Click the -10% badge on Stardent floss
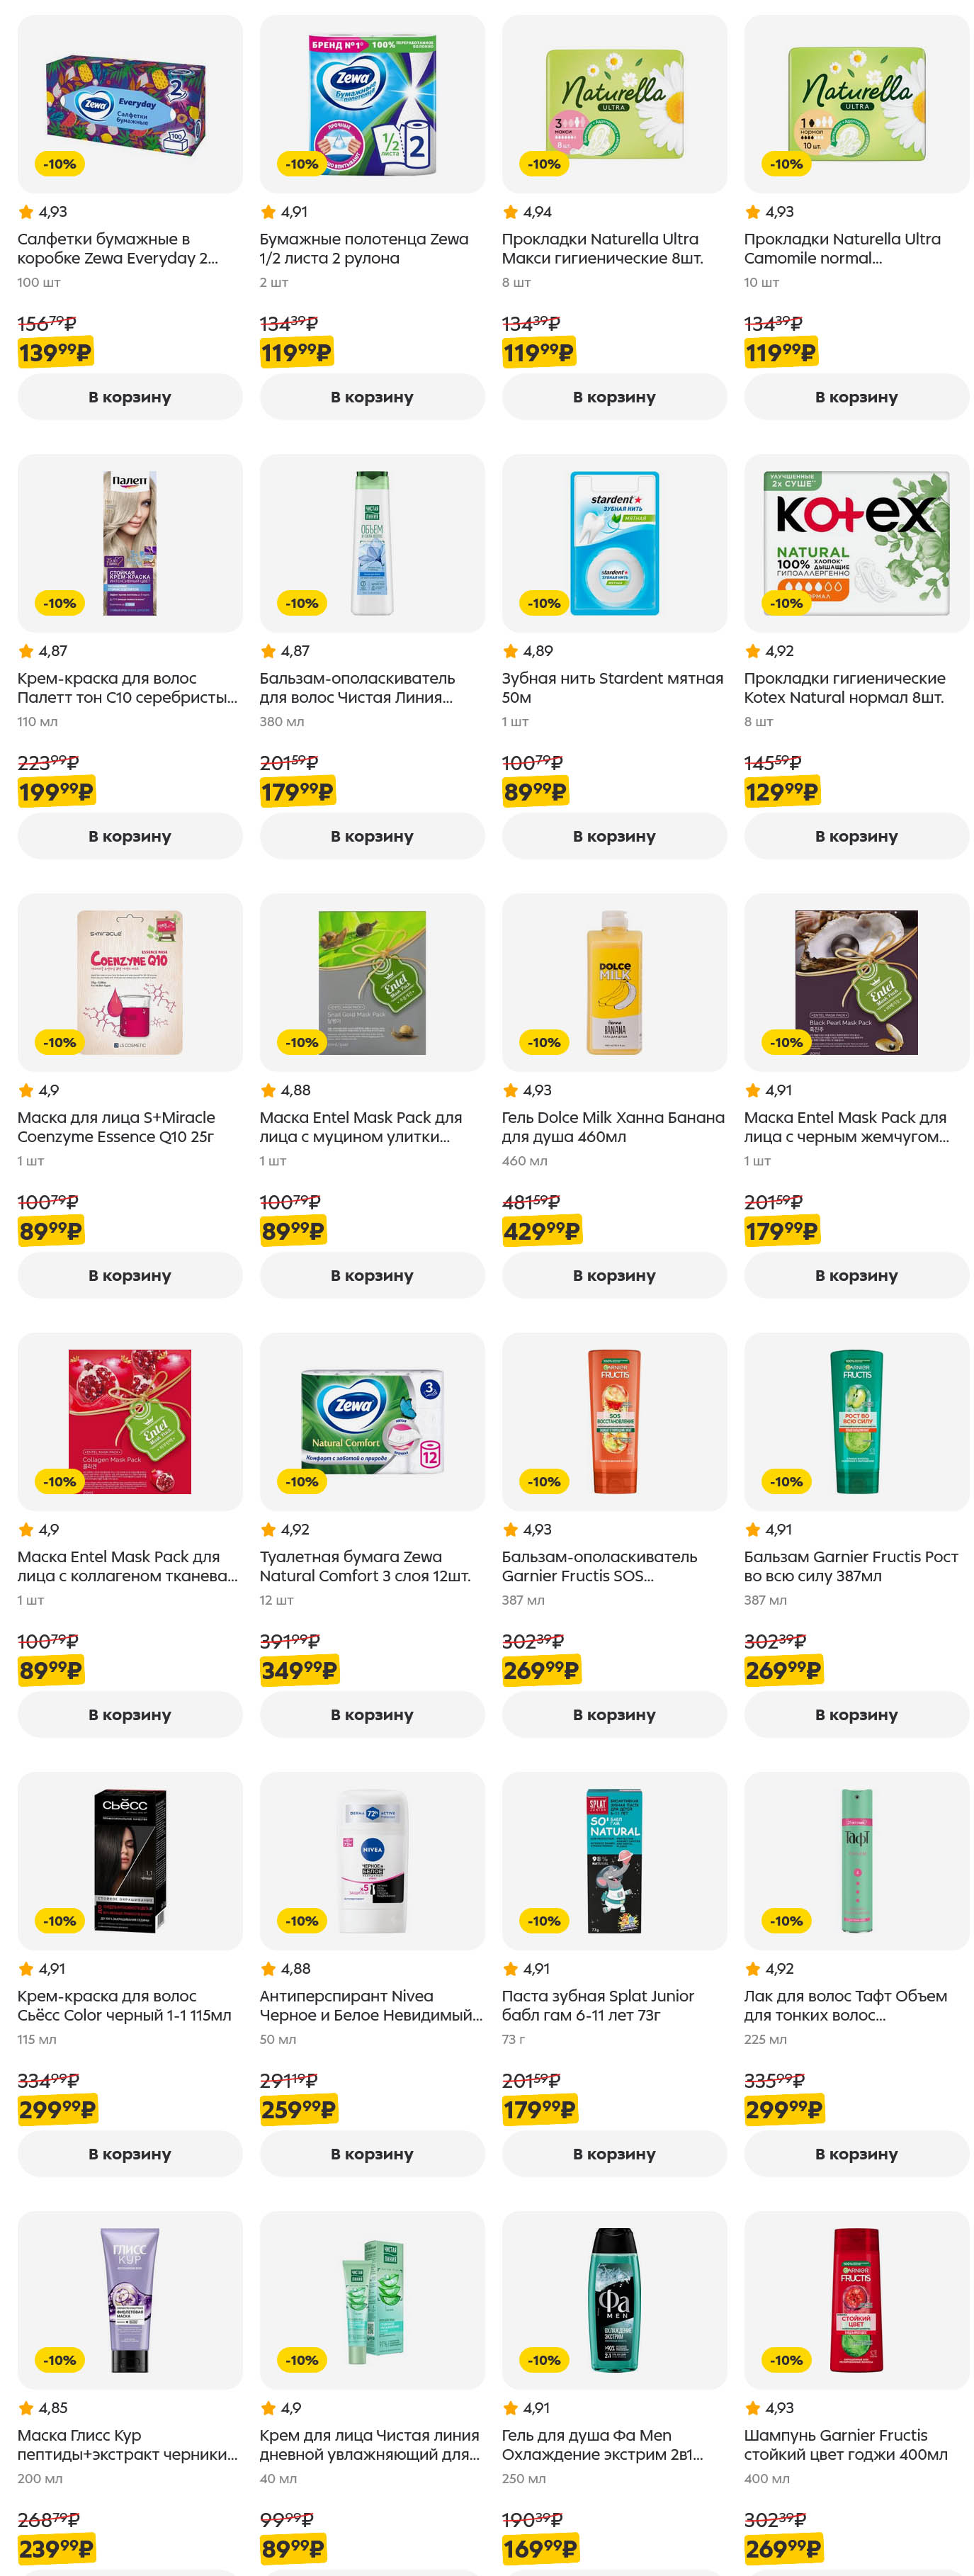The image size is (974, 2576). click(x=544, y=603)
